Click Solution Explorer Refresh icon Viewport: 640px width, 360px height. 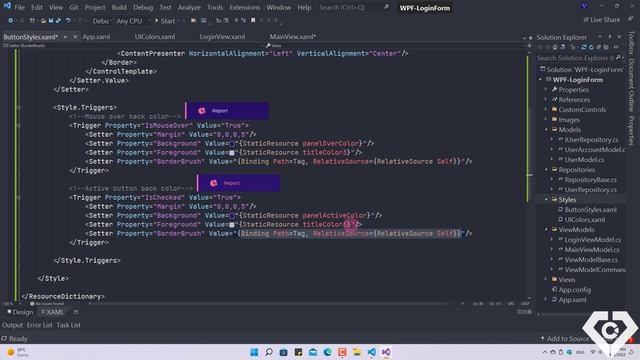click(x=591, y=47)
